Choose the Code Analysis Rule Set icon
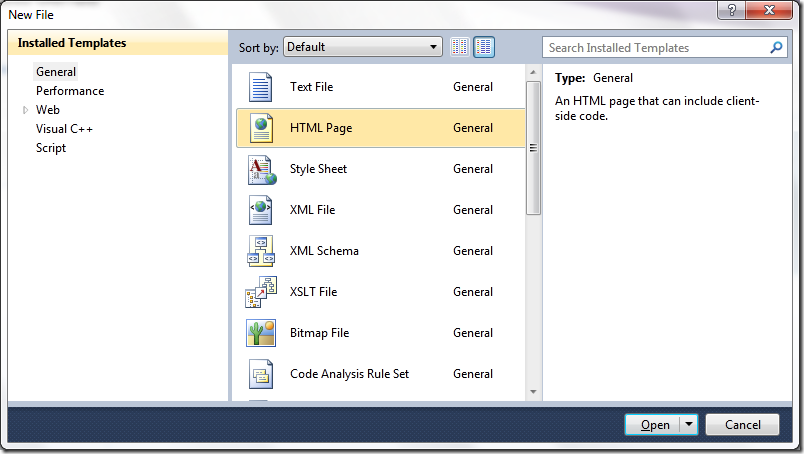Viewport: 804px width, 454px height. tap(260, 374)
